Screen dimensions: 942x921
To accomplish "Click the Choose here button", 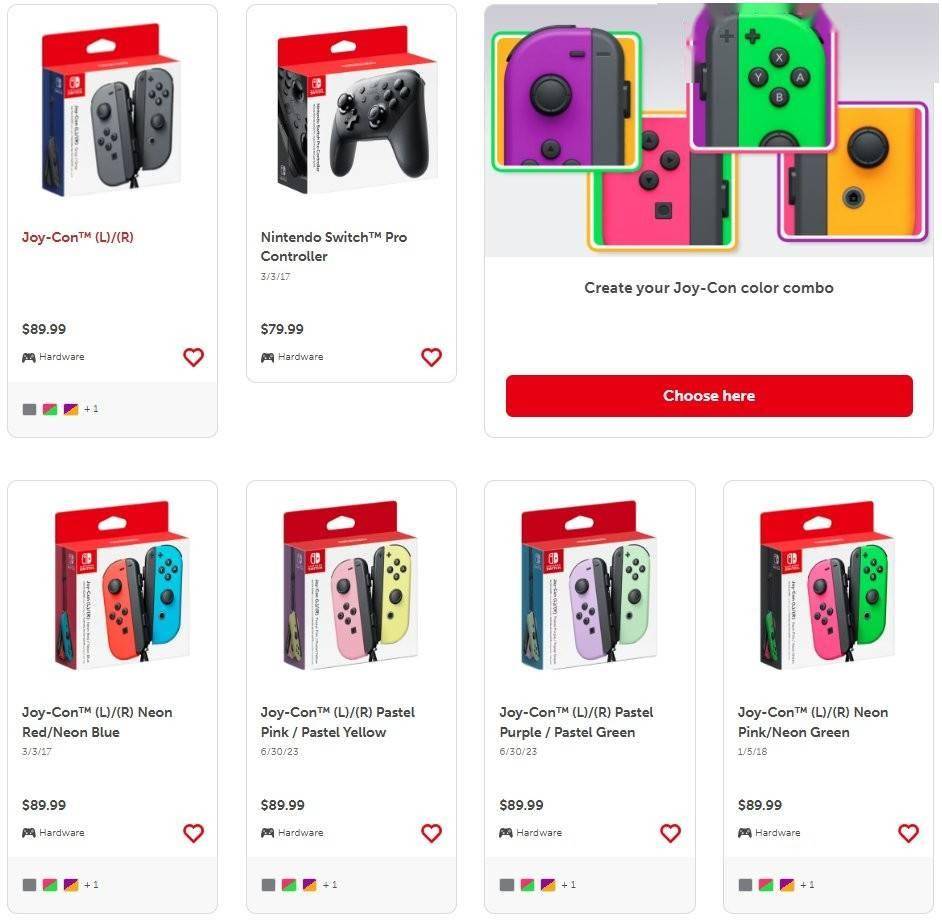I will (709, 396).
